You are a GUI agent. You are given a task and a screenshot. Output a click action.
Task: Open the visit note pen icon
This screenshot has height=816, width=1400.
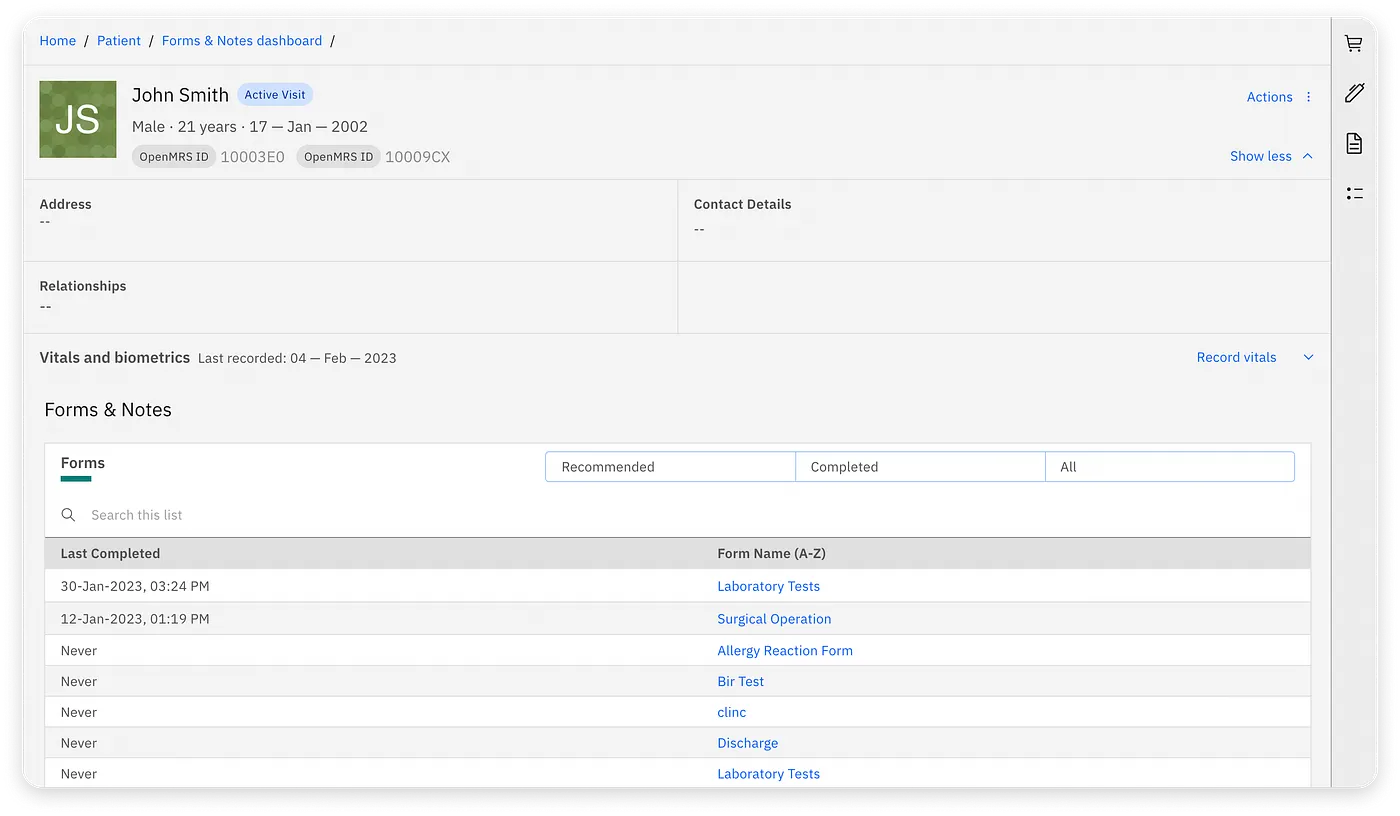[x=1354, y=93]
